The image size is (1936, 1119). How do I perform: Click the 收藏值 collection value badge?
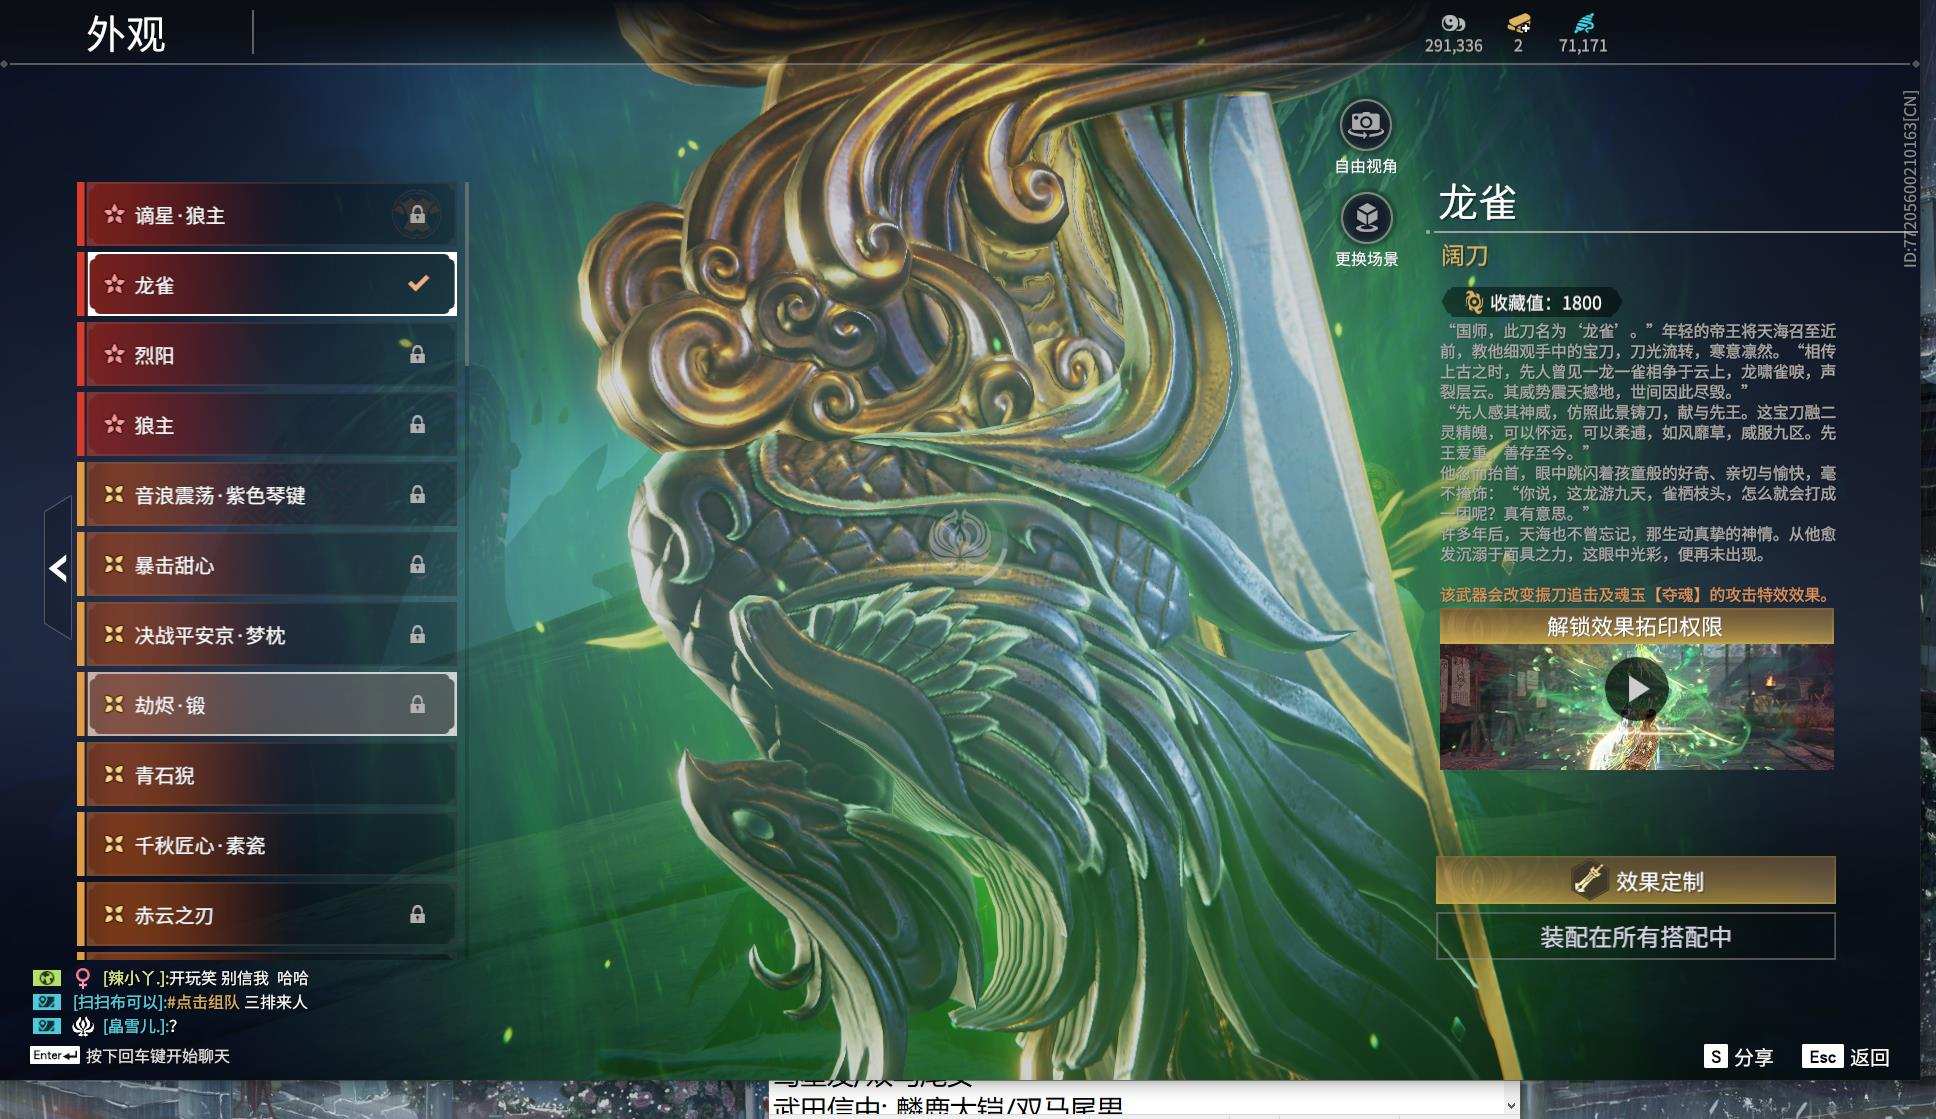1532,302
